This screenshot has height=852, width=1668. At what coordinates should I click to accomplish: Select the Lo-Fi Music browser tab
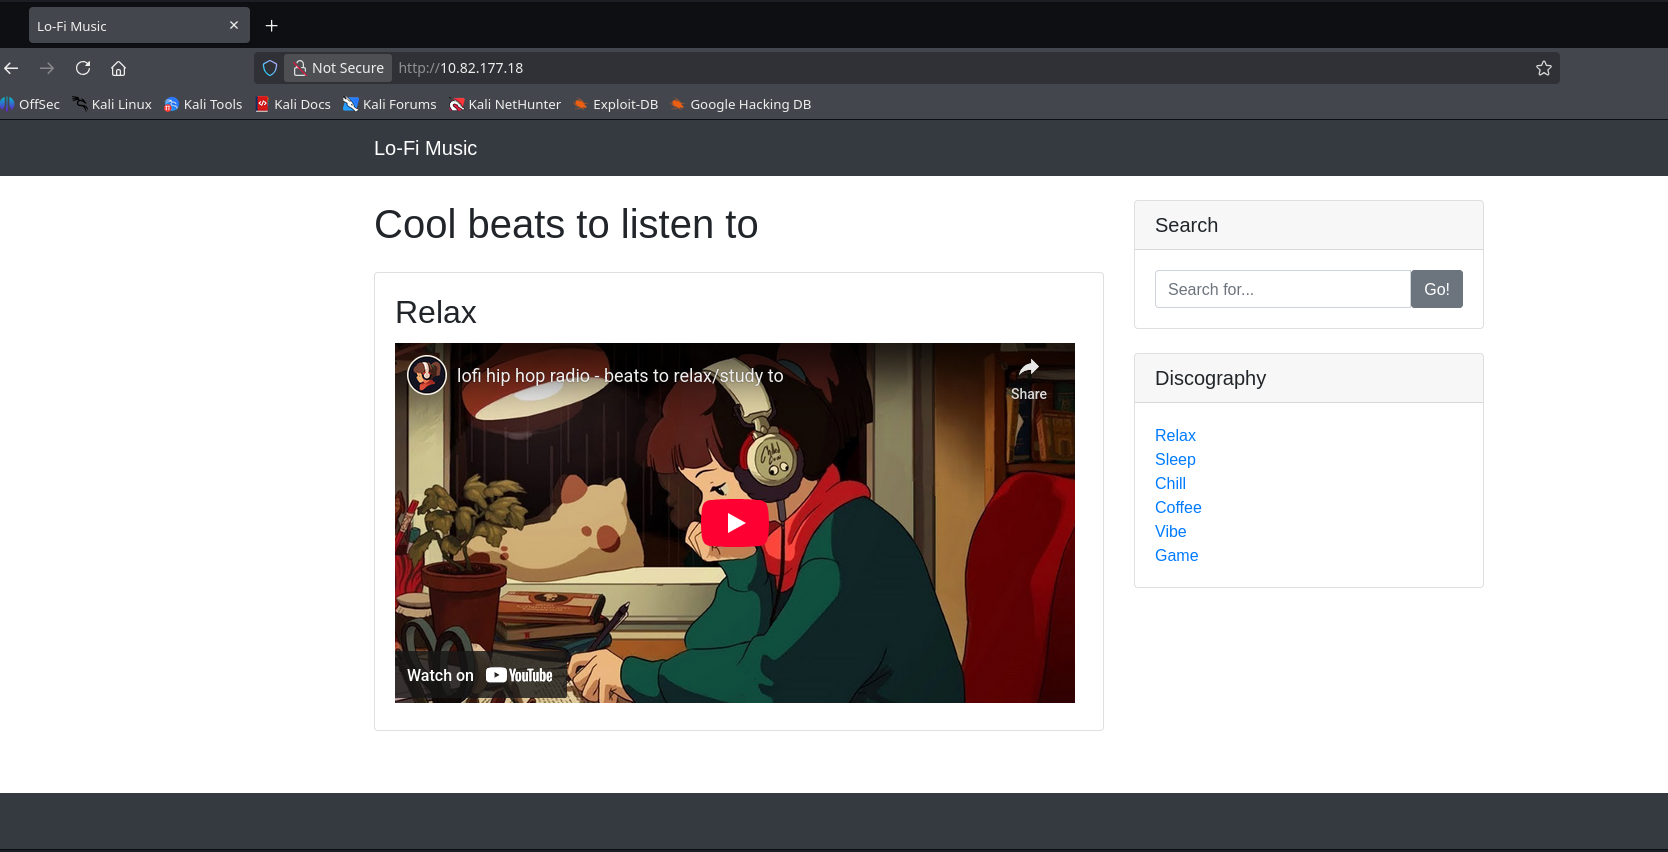tap(128, 26)
